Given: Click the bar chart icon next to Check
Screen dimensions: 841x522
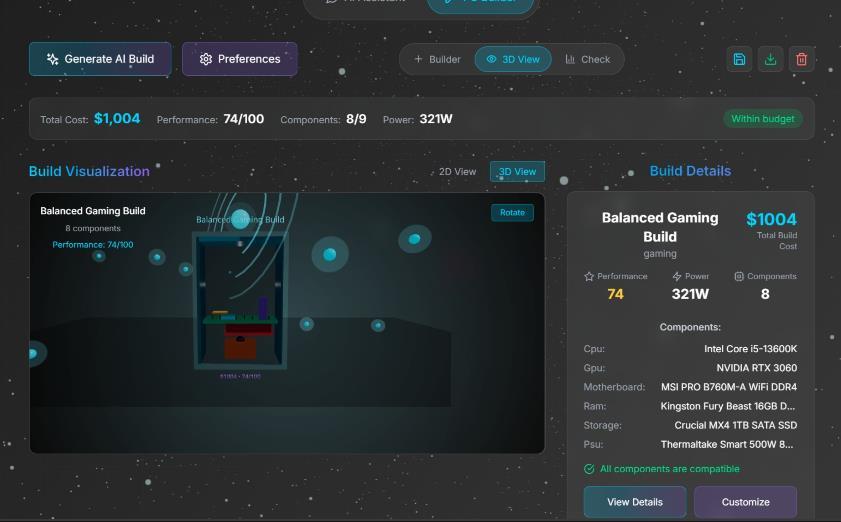Looking at the screenshot, I should click(570, 59).
